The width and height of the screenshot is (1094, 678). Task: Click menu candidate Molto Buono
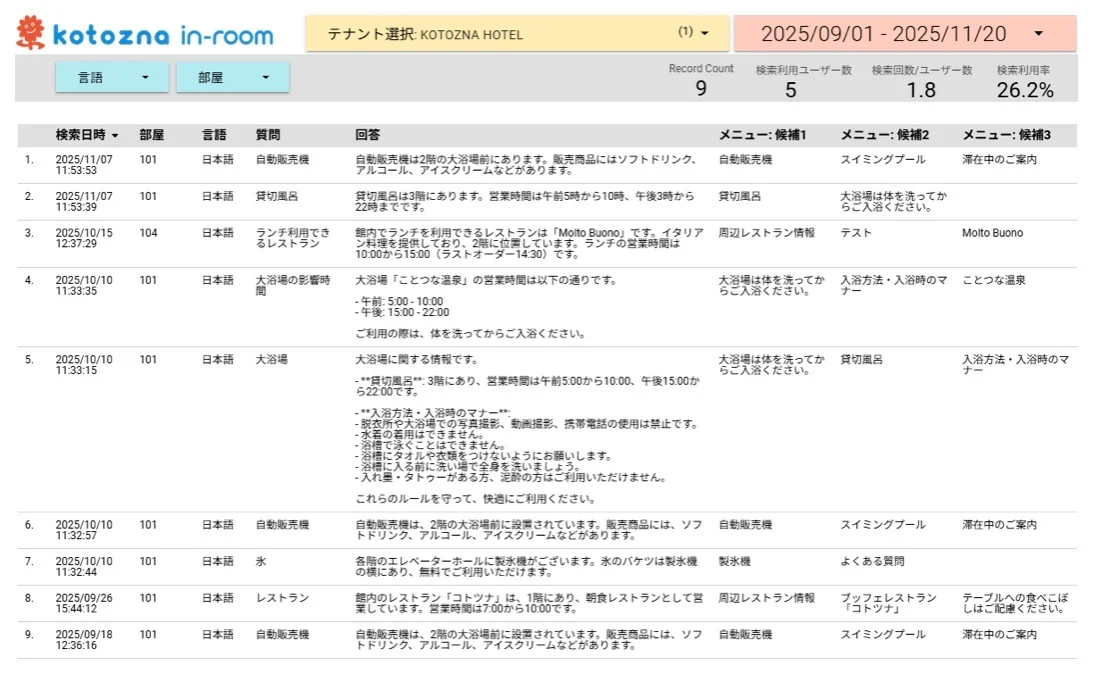(x=992, y=233)
